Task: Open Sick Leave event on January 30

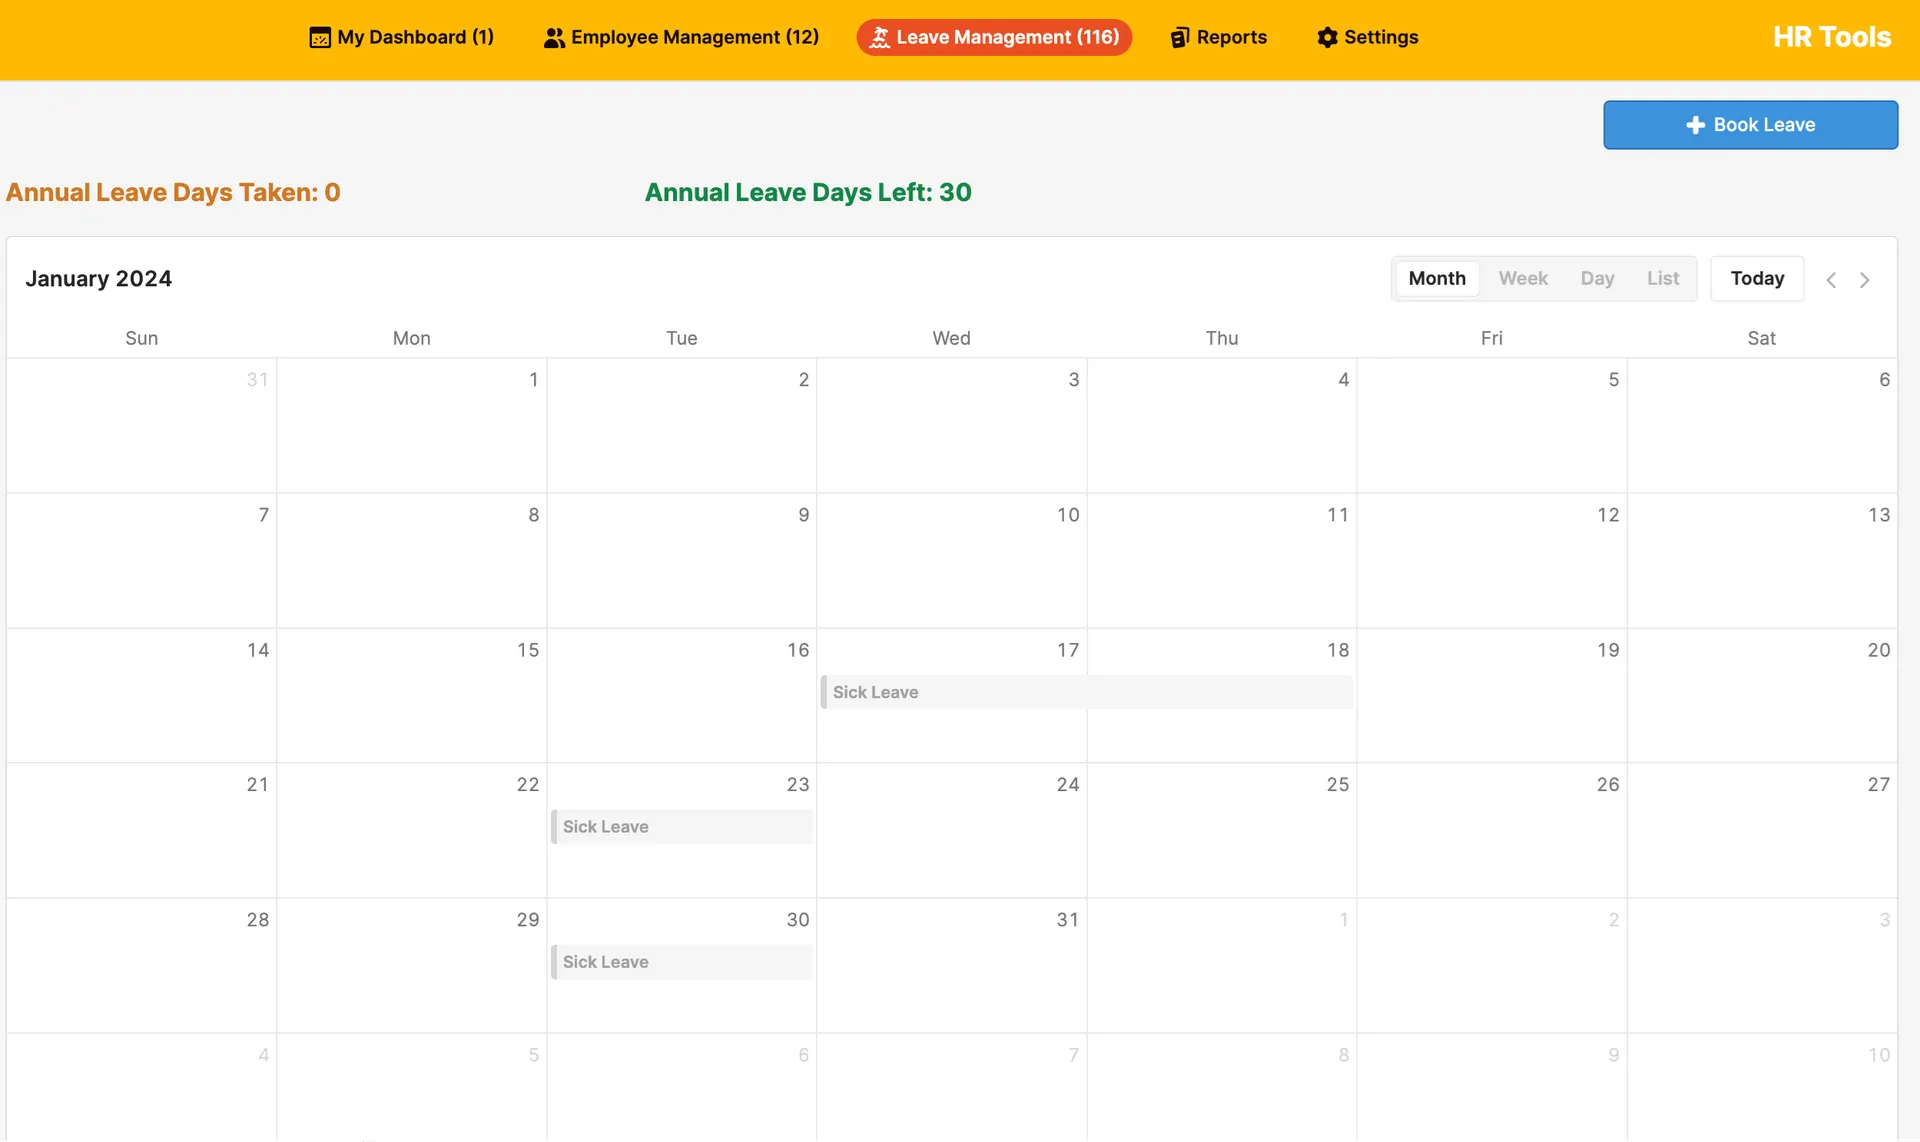Action: (x=682, y=962)
